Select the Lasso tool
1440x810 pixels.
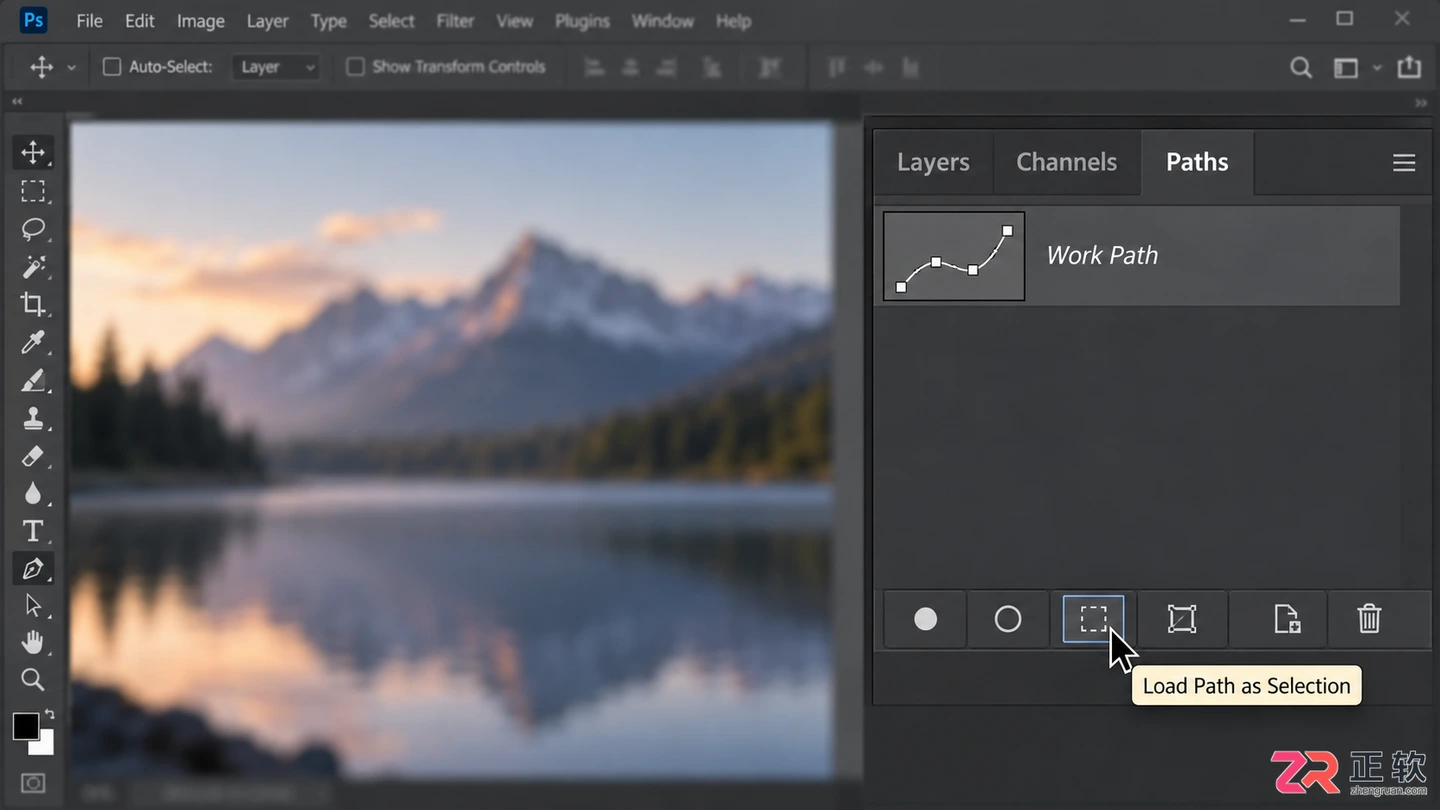[33, 229]
